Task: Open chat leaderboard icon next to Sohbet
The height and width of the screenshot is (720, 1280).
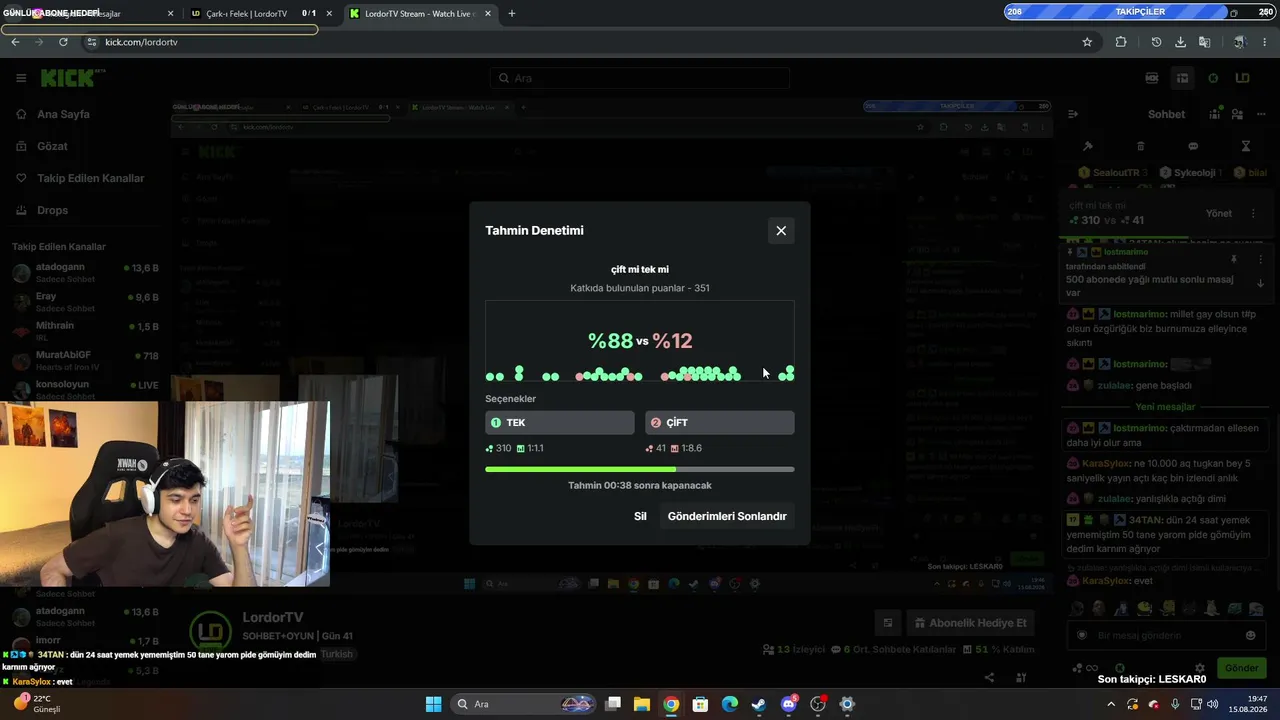Action: click(x=1216, y=114)
